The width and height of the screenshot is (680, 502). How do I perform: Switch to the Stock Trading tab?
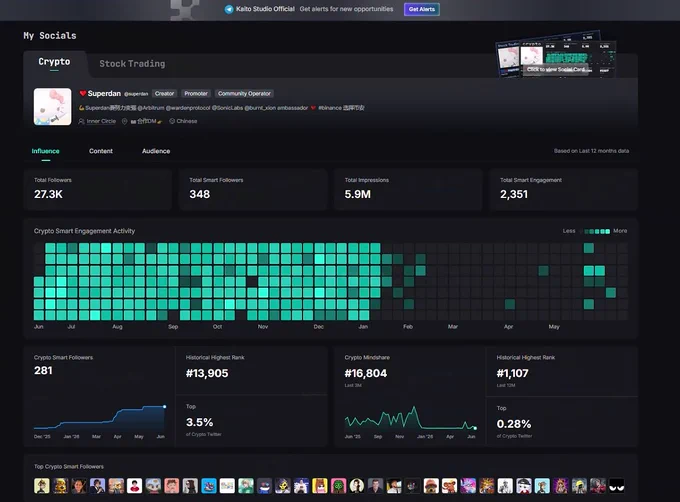click(132, 64)
